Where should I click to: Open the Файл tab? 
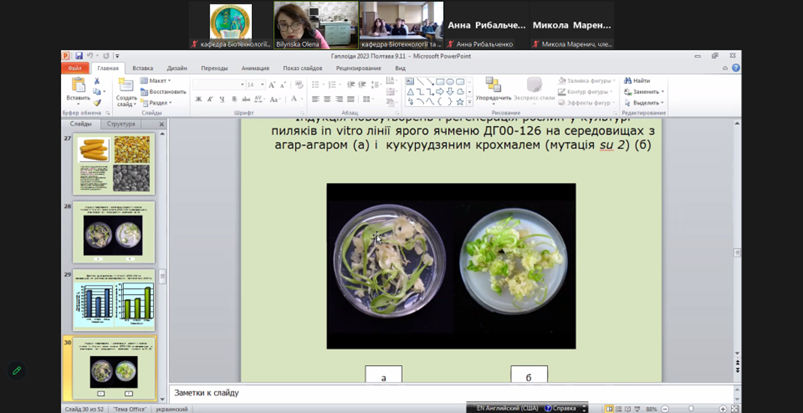[75, 68]
